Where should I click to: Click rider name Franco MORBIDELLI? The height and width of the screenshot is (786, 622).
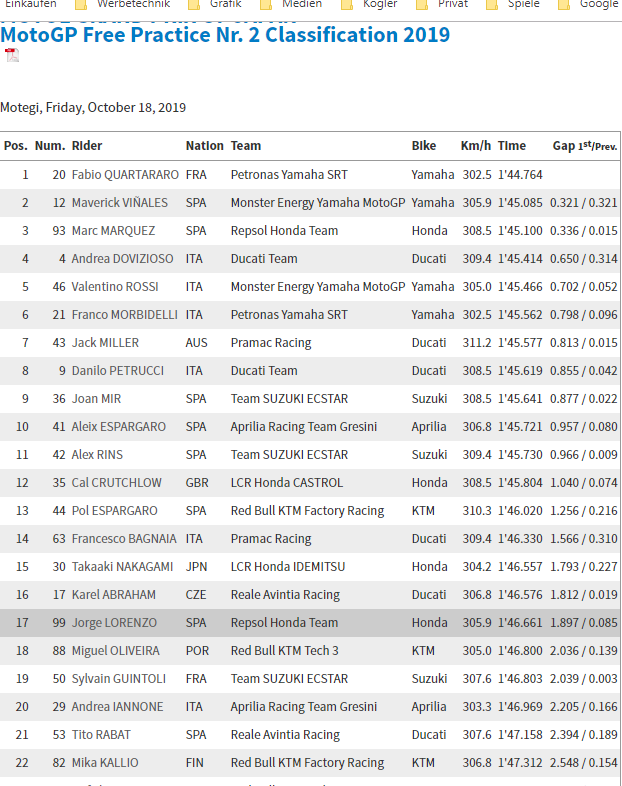(124, 315)
